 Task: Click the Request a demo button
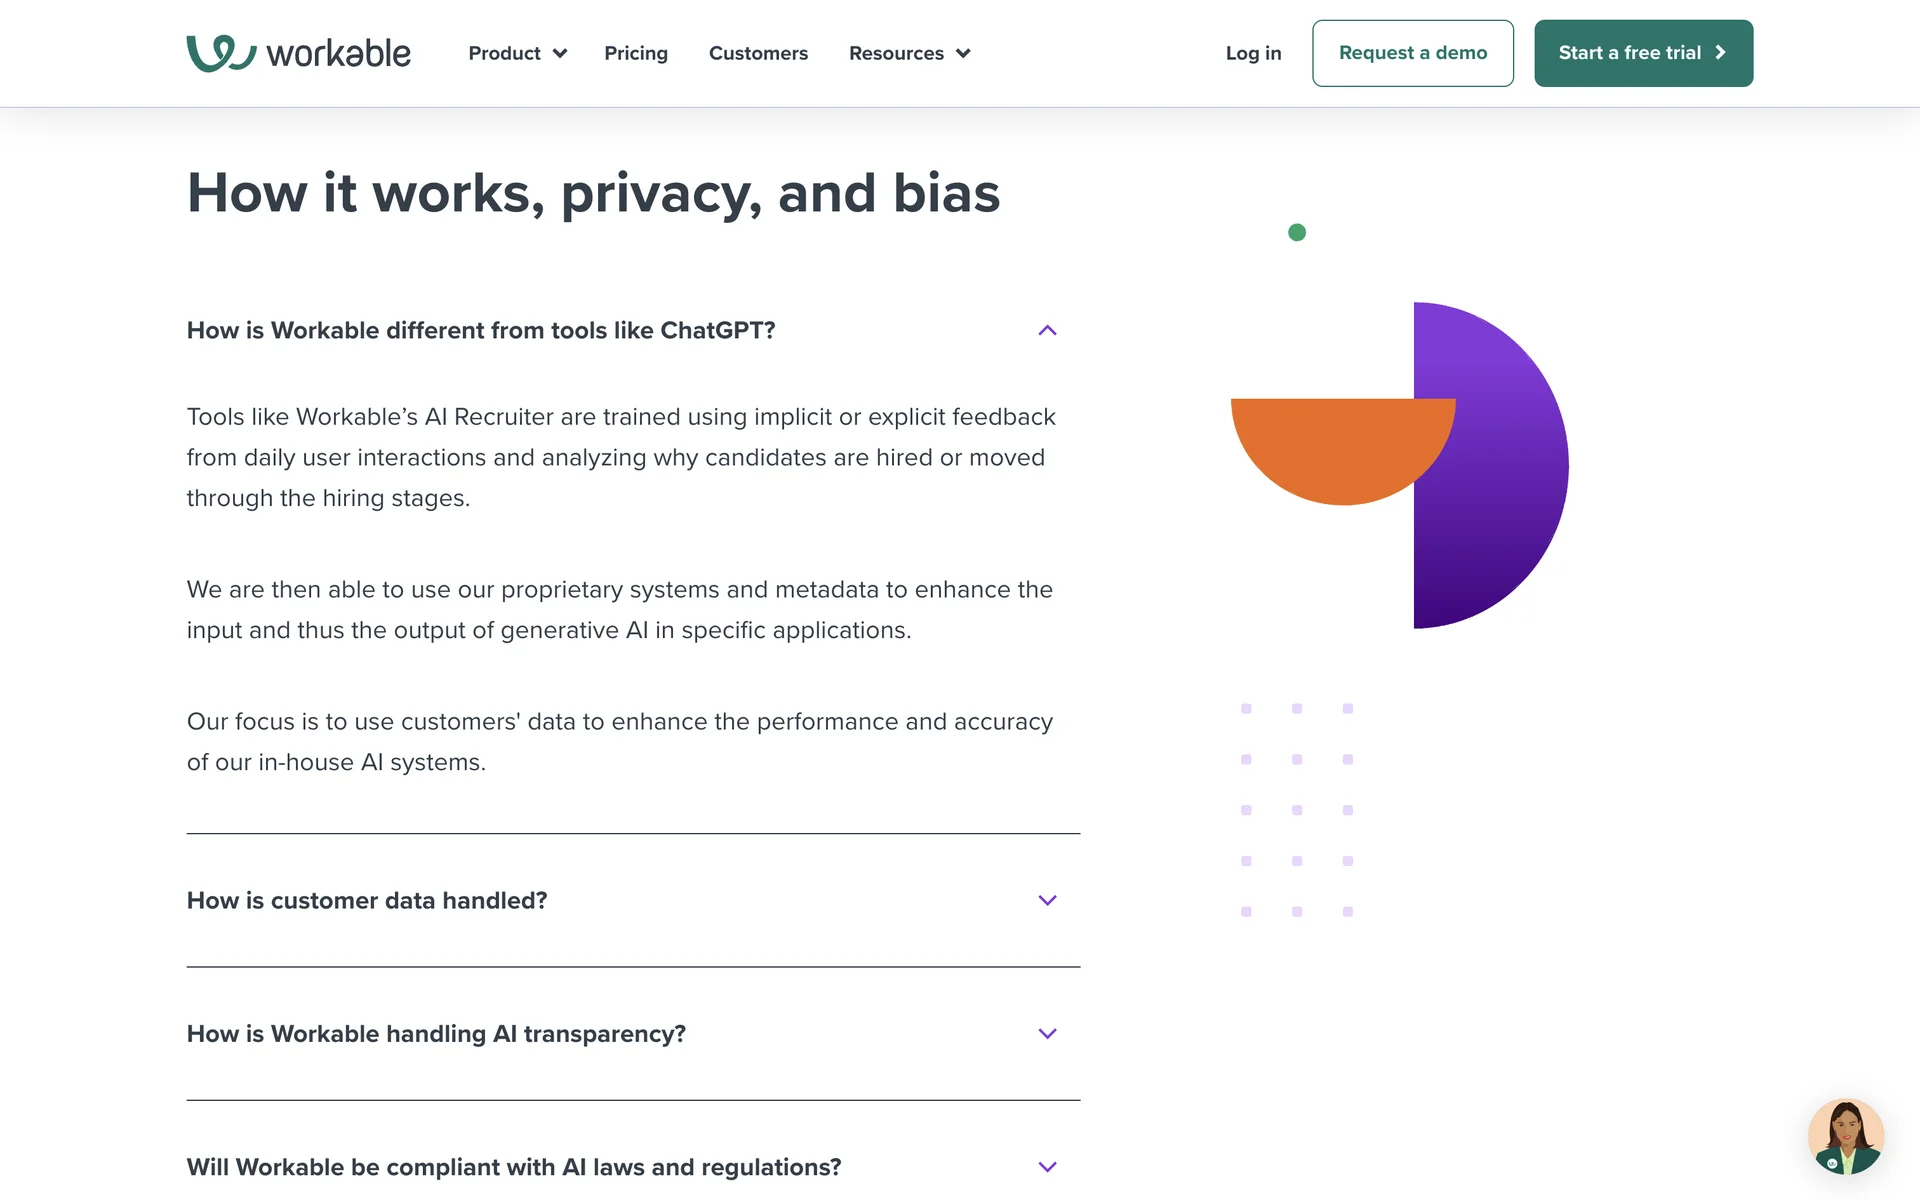click(x=1412, y=53)
